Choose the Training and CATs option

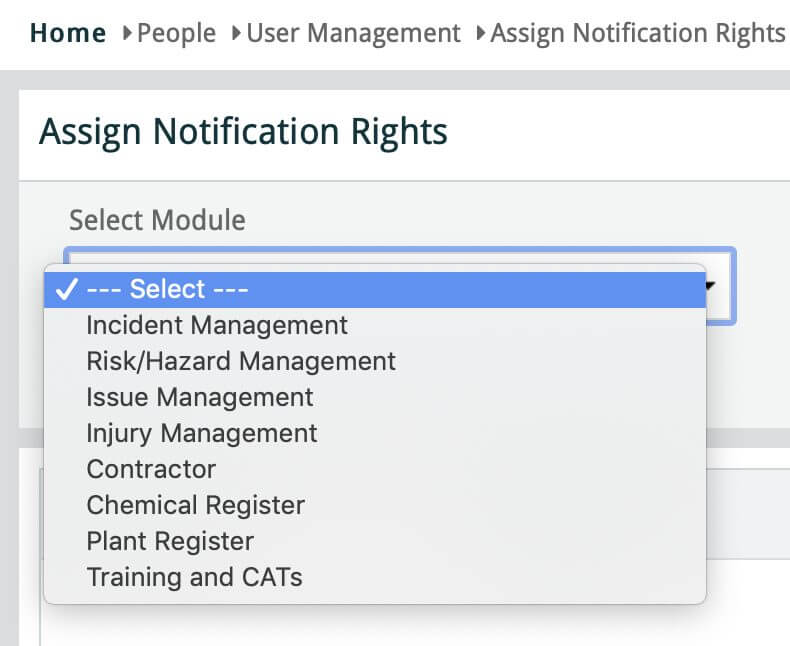(194, 577)
